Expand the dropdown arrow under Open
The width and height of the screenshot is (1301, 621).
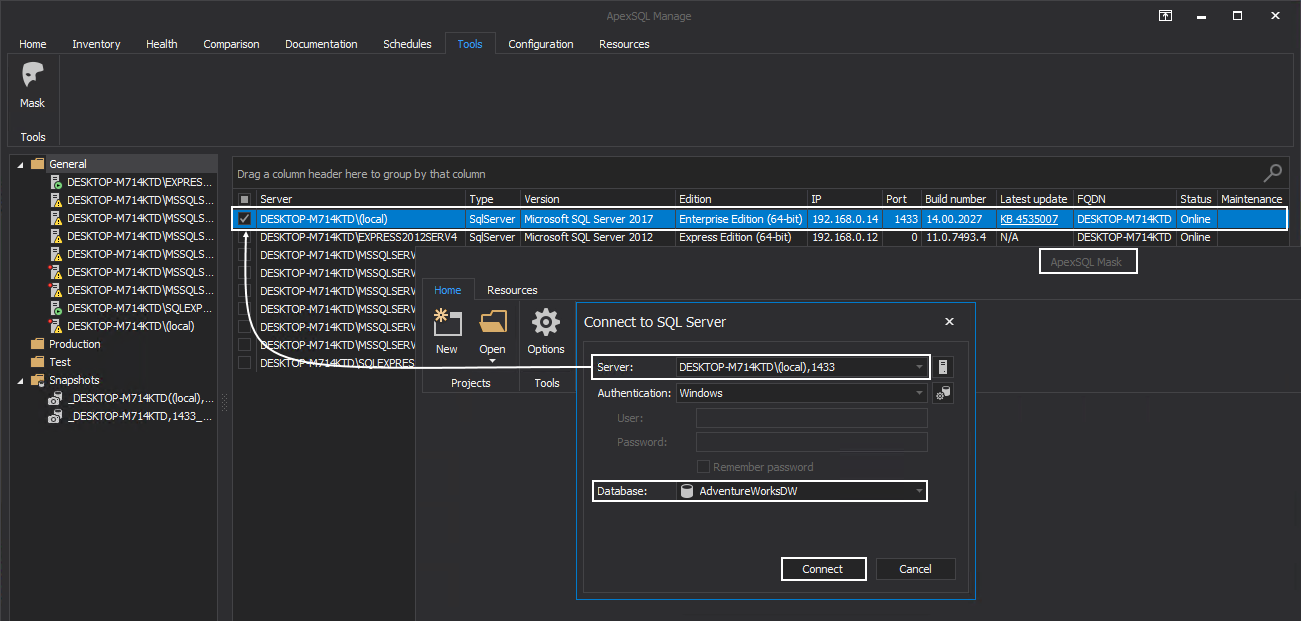tap(492, 360)
